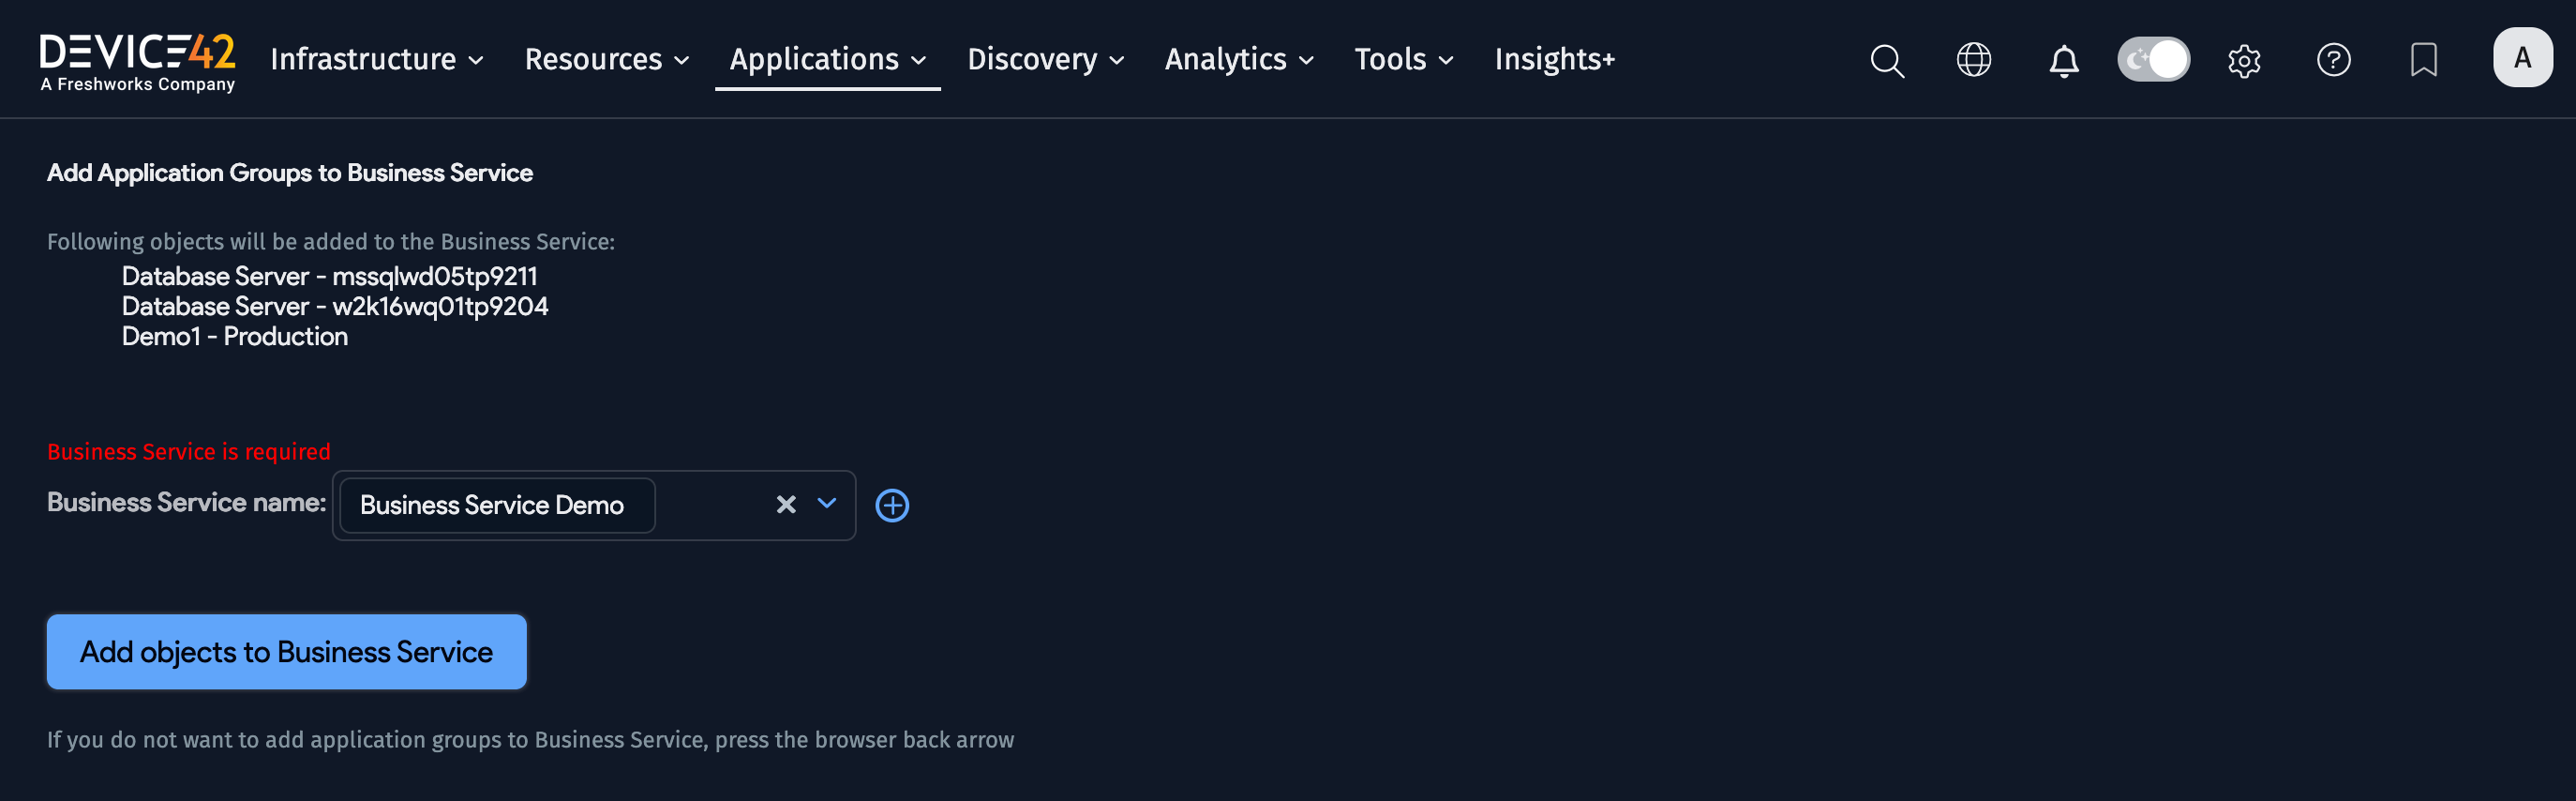The height and width of the screenshot is (801, 2576).
Task: Expand the Discovery menu
Action: click(1045, 60)
